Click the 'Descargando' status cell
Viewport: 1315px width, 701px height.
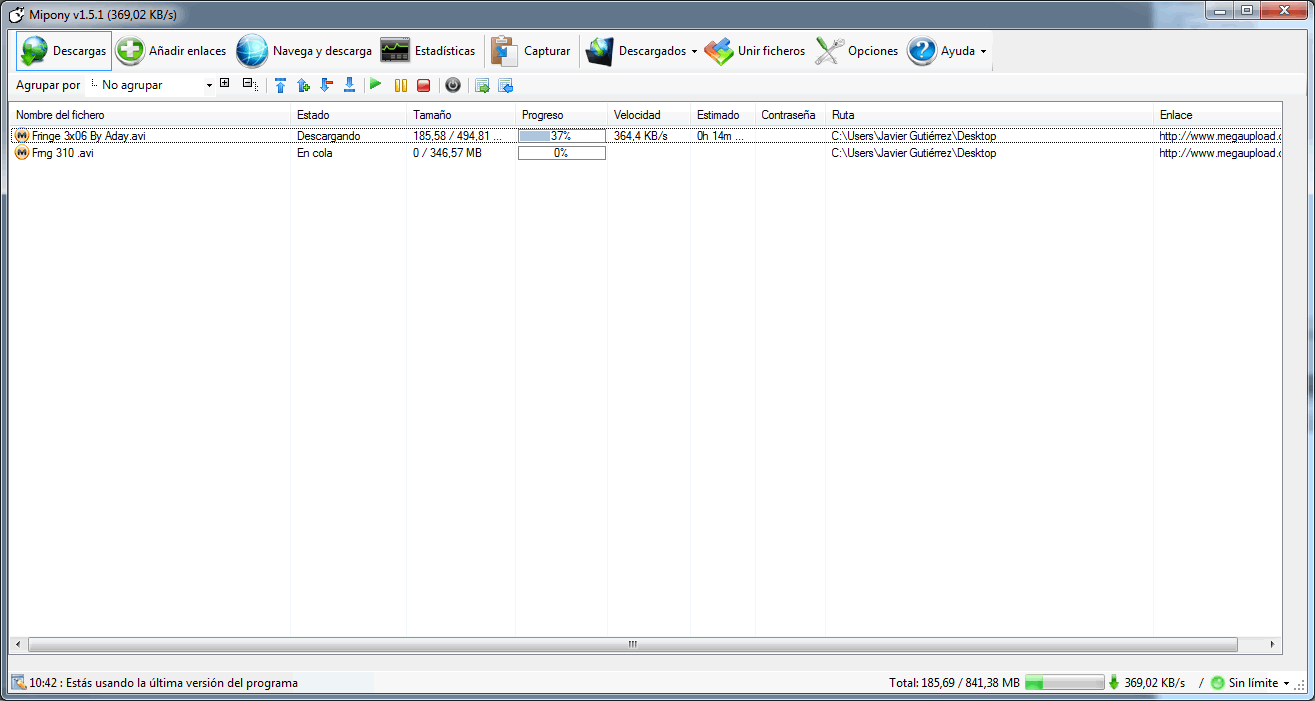tap(328, 135)
